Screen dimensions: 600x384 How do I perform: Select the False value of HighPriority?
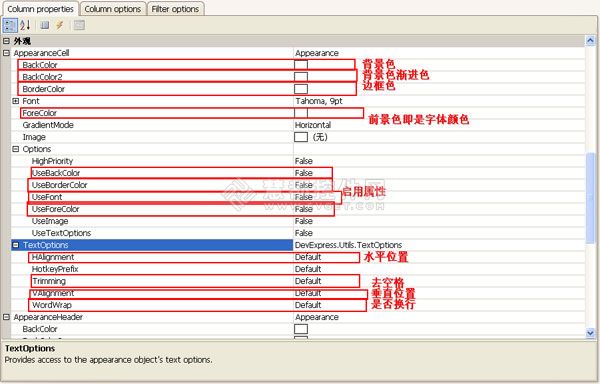click(304, 161)
